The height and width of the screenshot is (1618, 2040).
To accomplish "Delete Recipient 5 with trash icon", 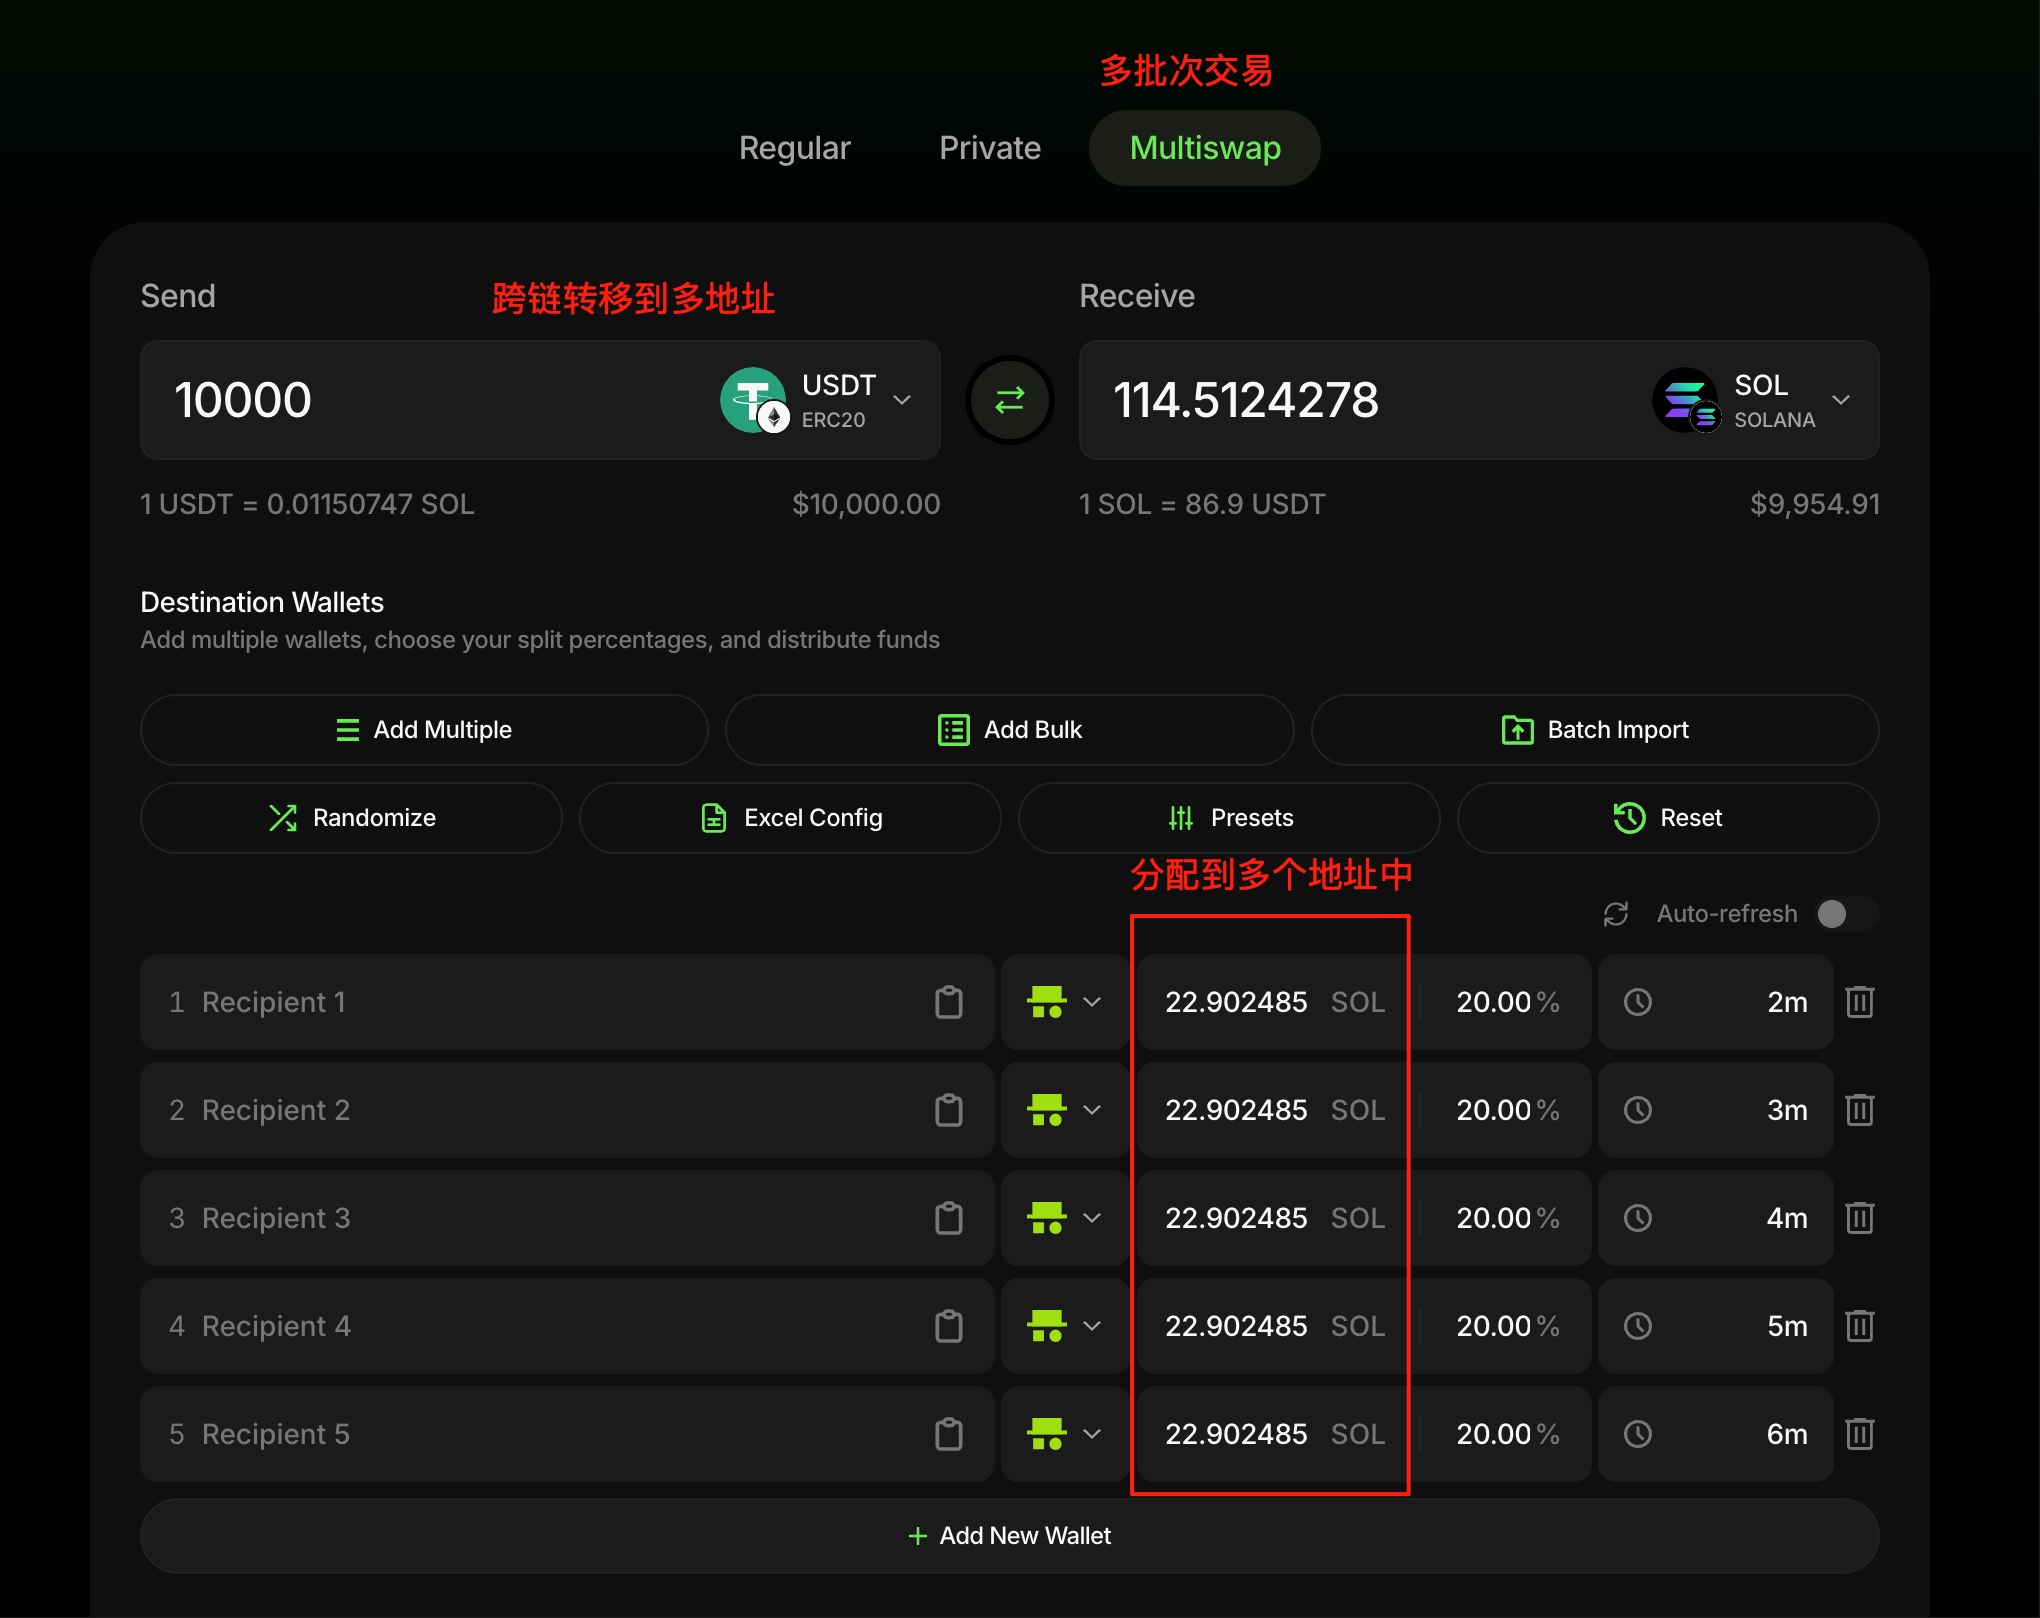I will tap(1860, 1434).
